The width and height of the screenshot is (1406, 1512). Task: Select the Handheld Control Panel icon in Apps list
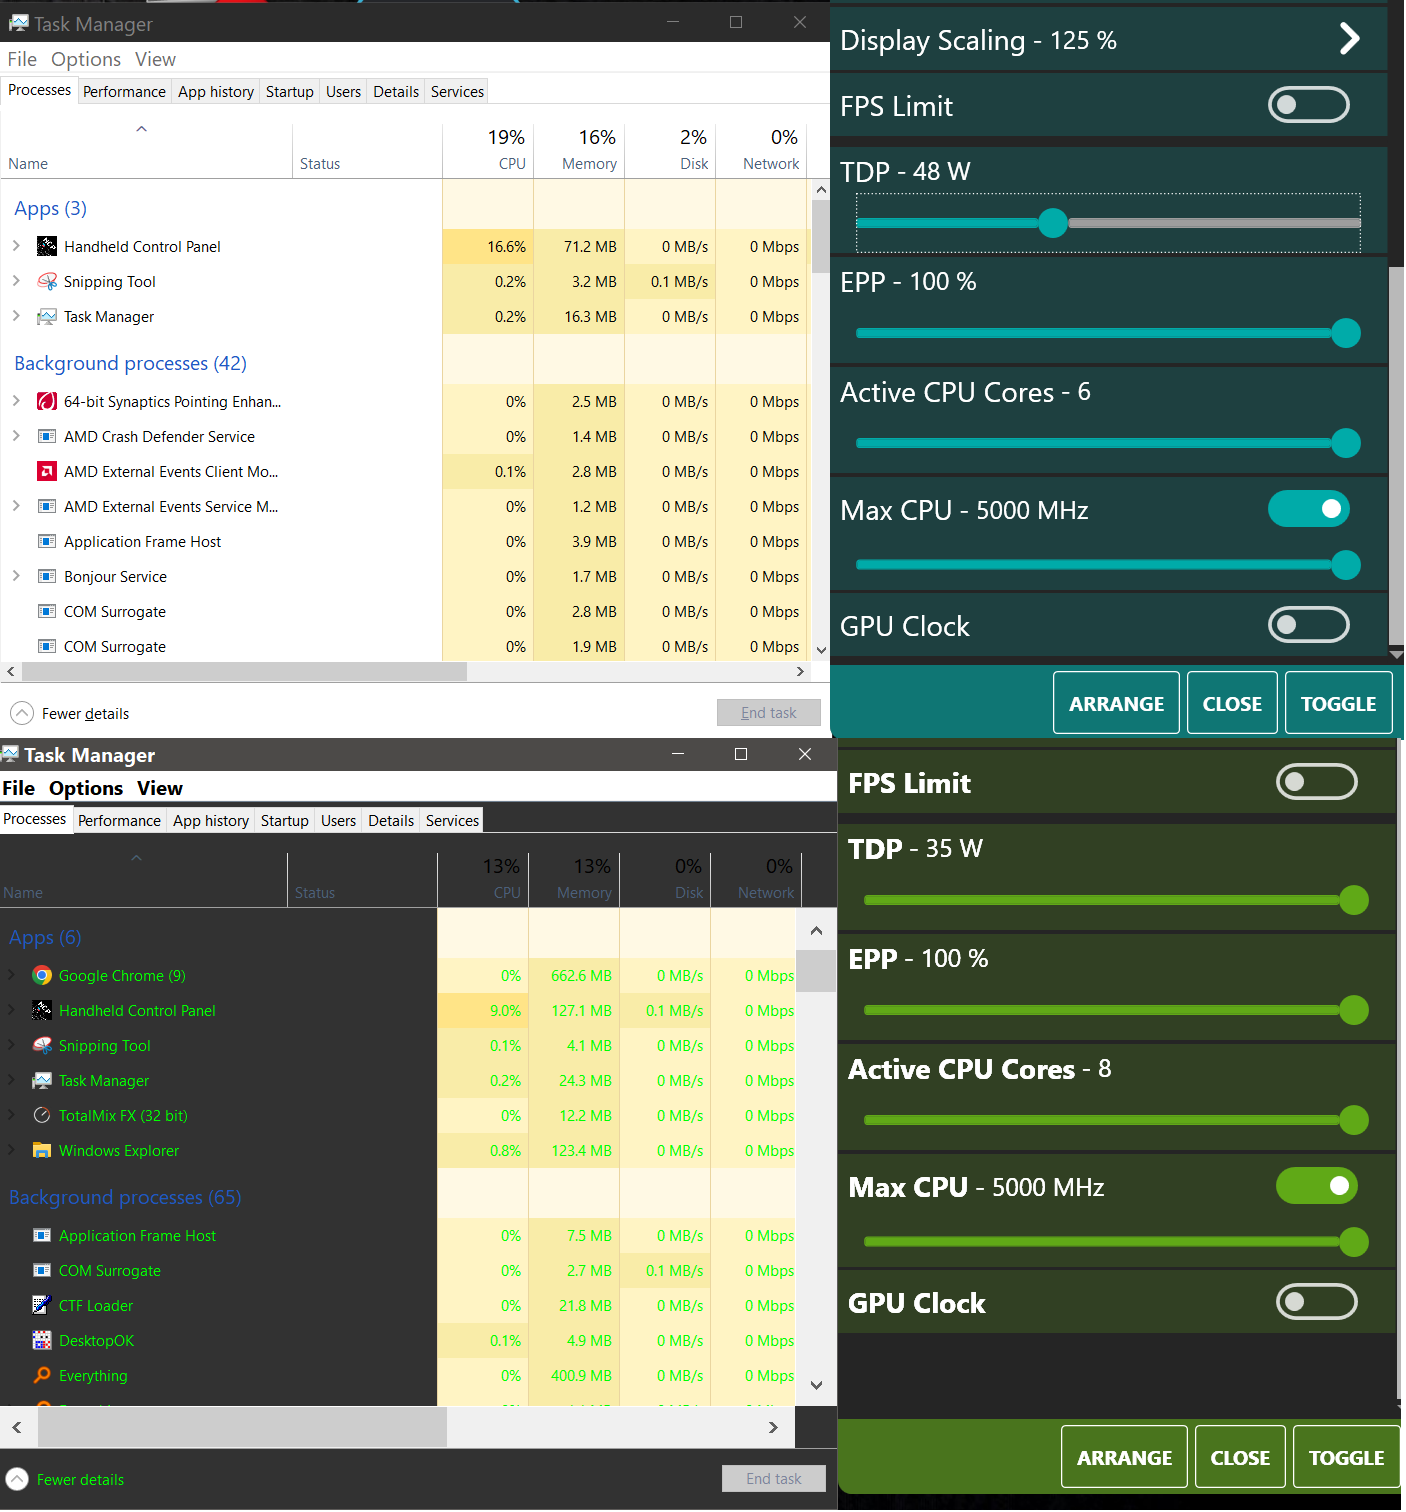(46, 246)
